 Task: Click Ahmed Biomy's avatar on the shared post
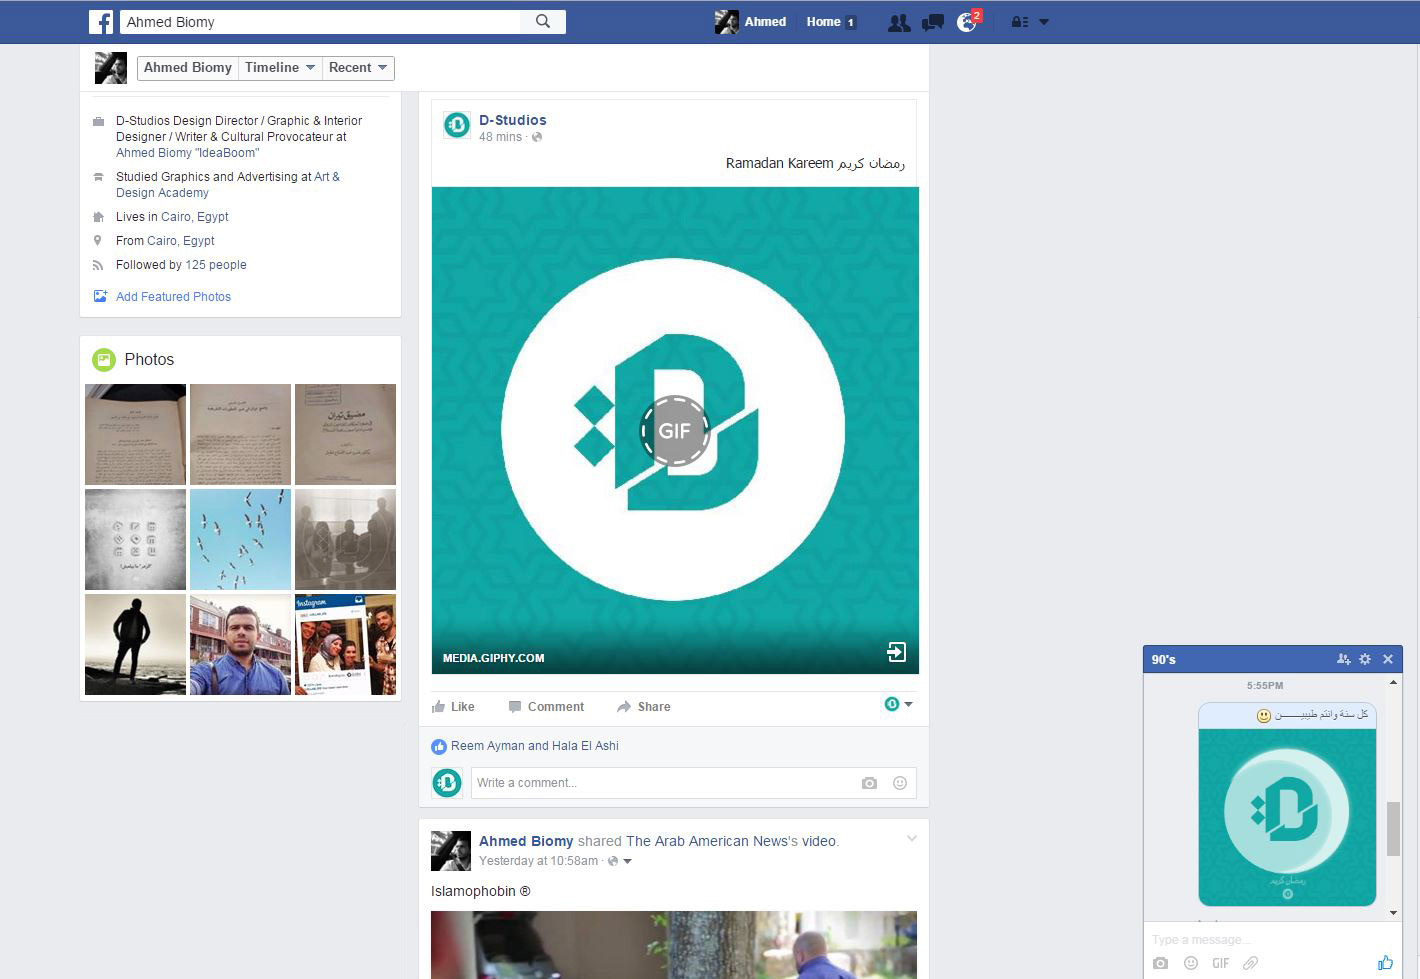coord(451,851)
